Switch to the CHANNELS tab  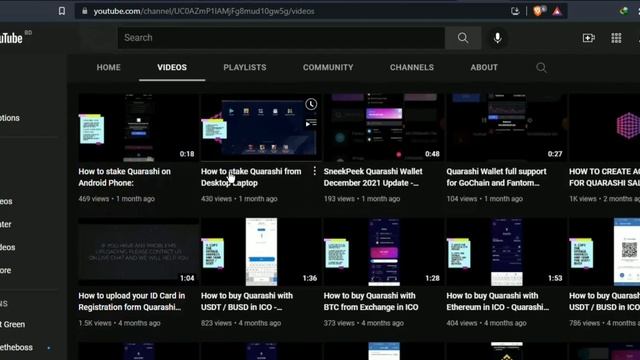pyautogui.click(x=411, y=67)
